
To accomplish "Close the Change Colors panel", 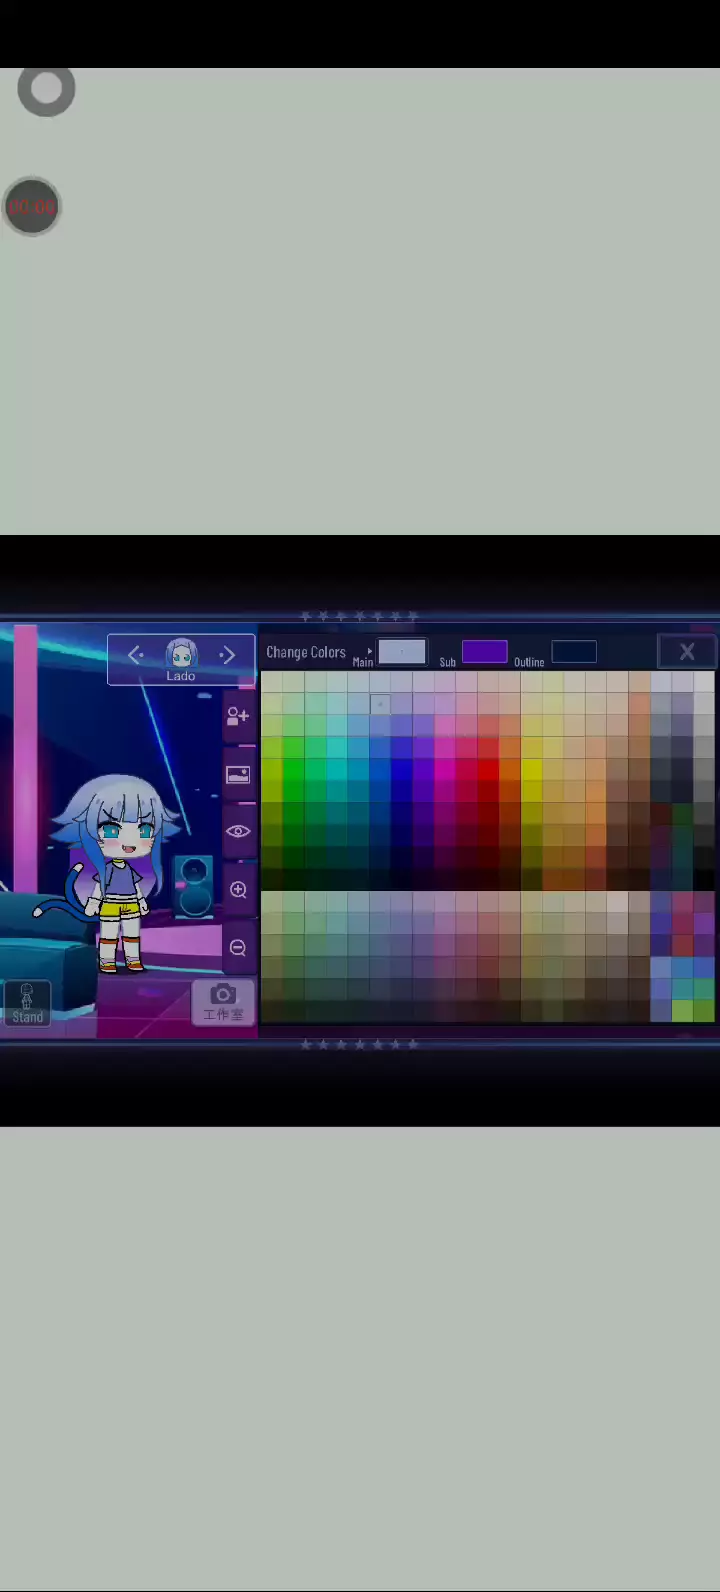I will (x=687, y=652).
